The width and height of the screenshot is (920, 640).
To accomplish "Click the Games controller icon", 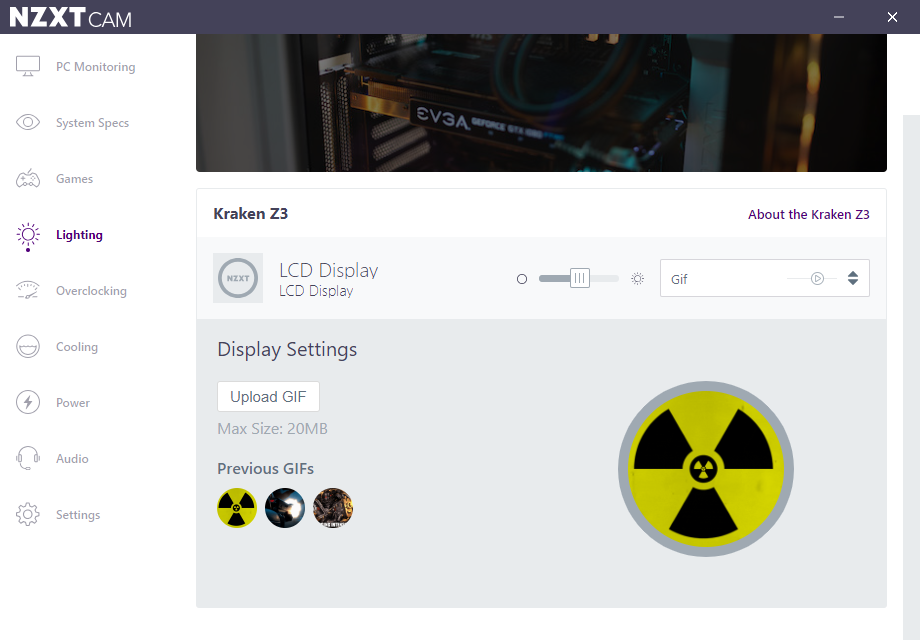I will (x=28, y=178).
